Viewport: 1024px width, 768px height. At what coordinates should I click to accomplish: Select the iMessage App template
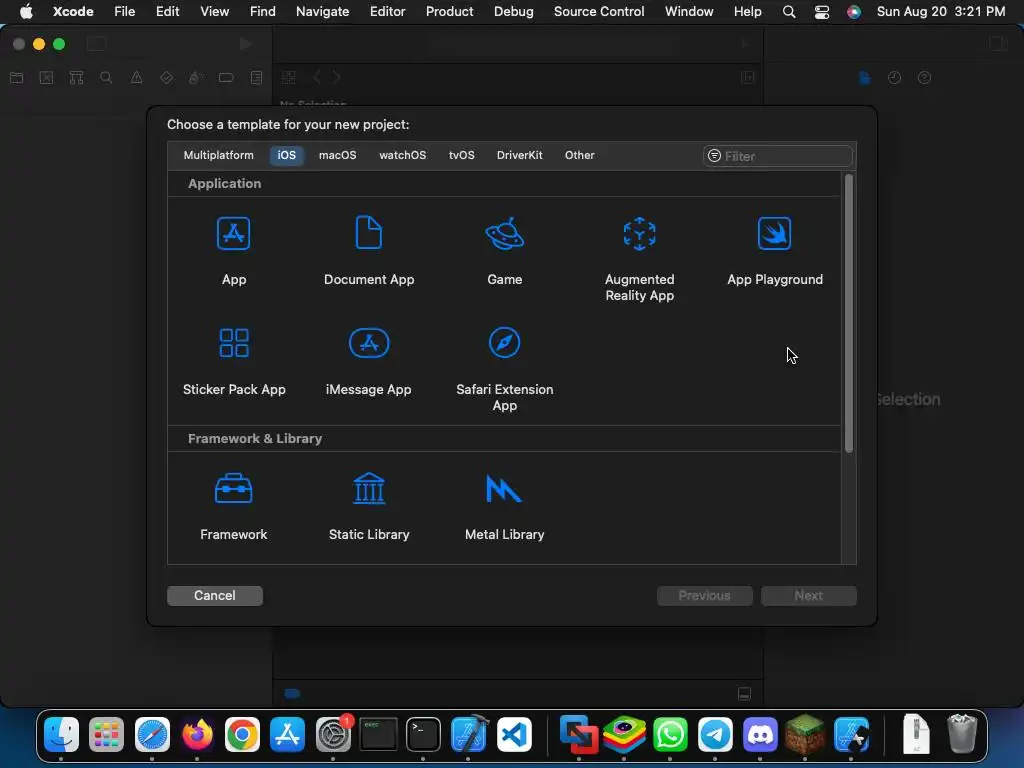pos(369,343)
